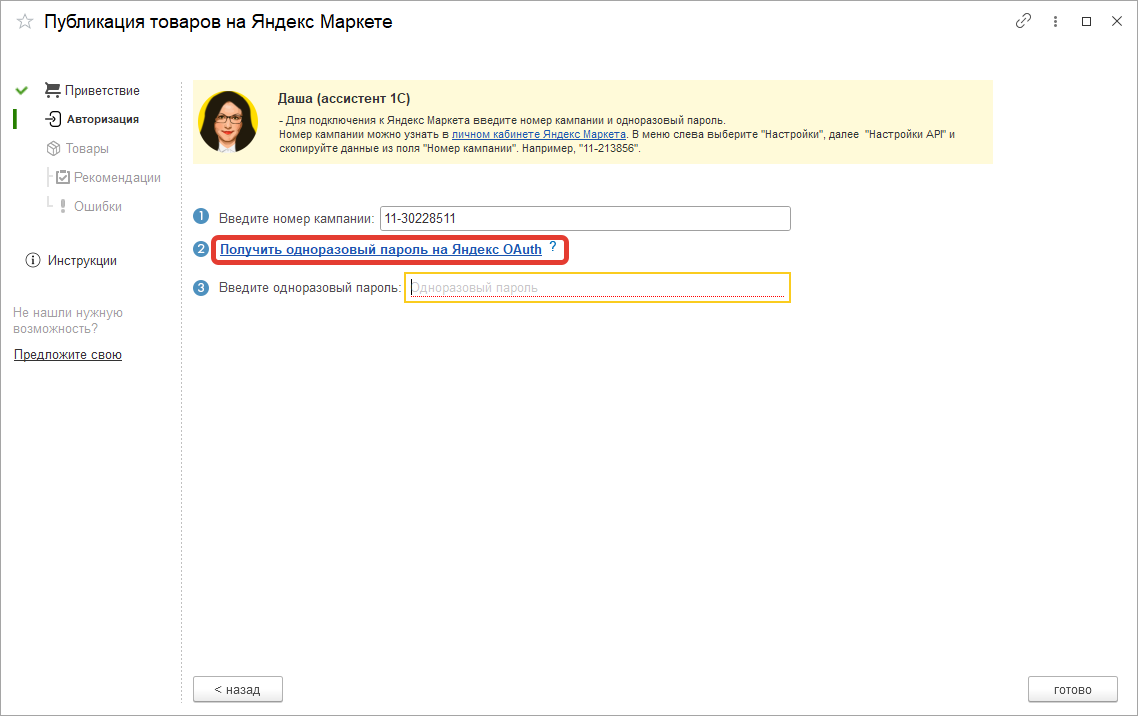Click the Даша (ассистент 1С) heading
This screenshot has height=716, width=1138.
coord(344,99)
